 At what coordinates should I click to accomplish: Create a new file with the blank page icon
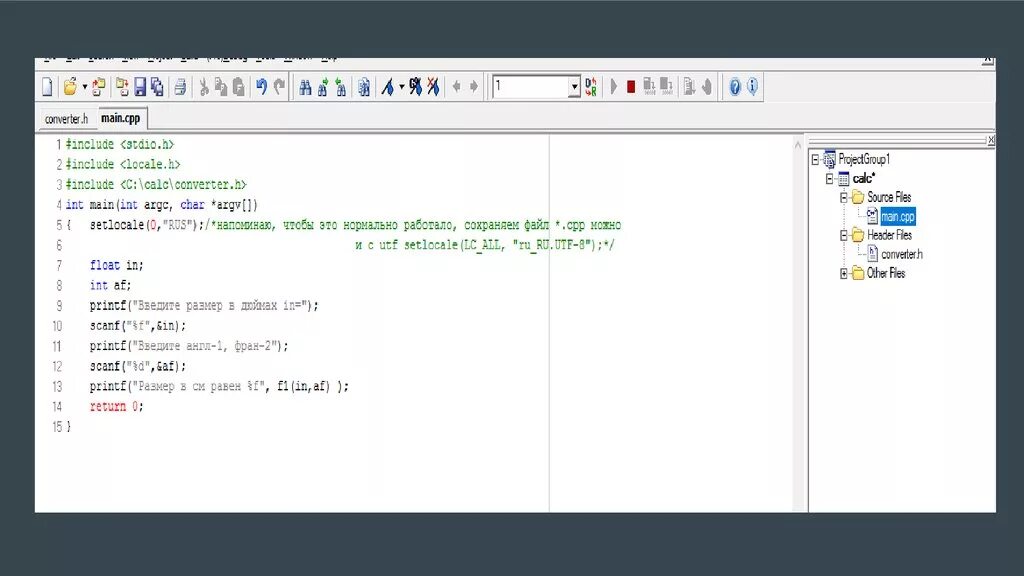(x=47, y=87)
